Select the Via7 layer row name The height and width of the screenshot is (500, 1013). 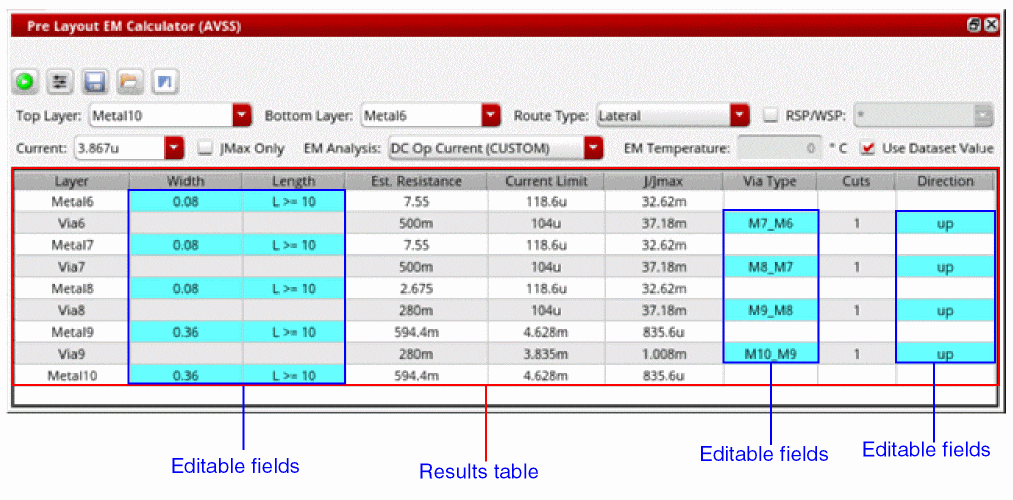(x=72, y=267)
